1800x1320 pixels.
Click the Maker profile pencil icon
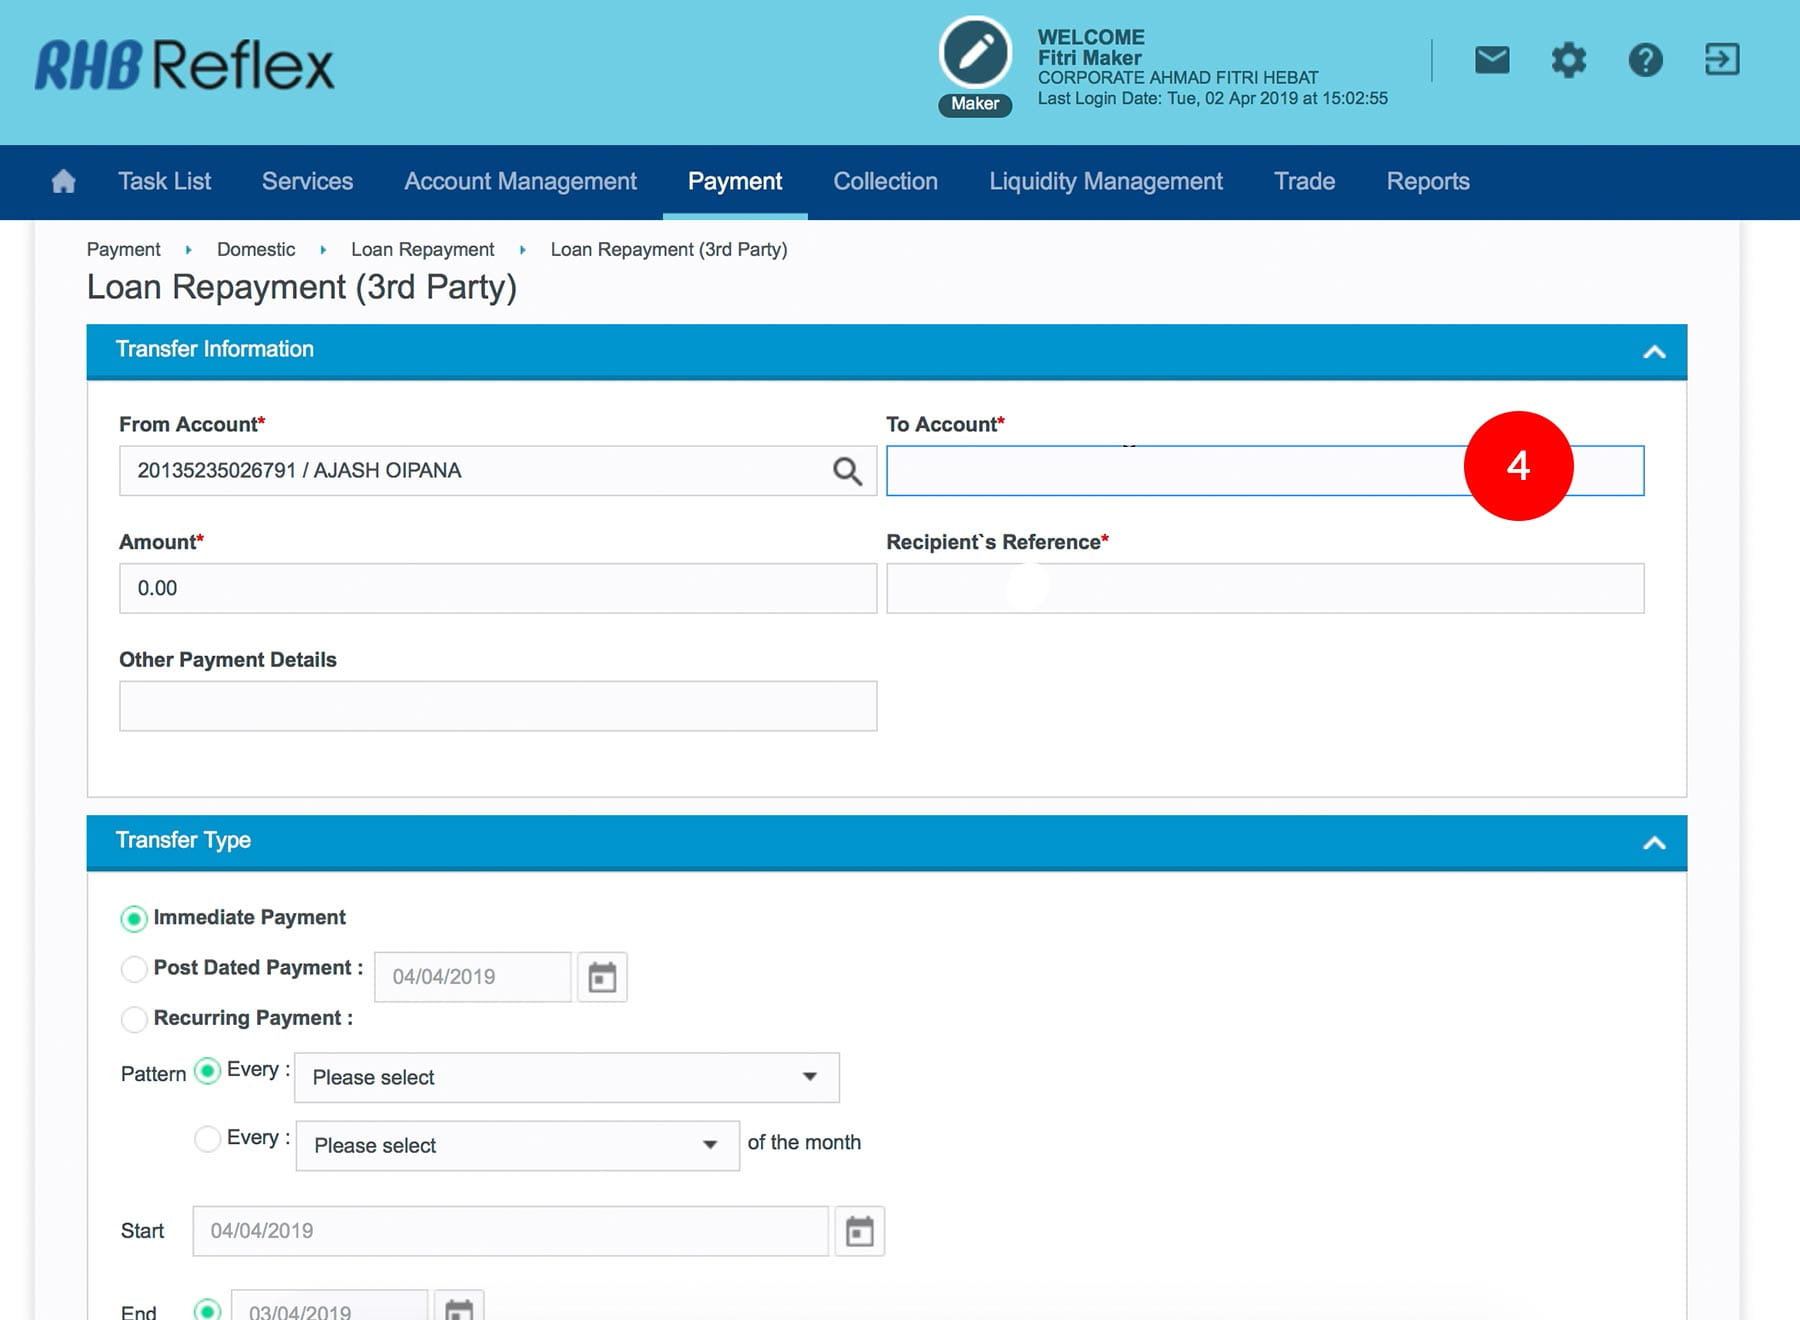[x=975, y=53]
